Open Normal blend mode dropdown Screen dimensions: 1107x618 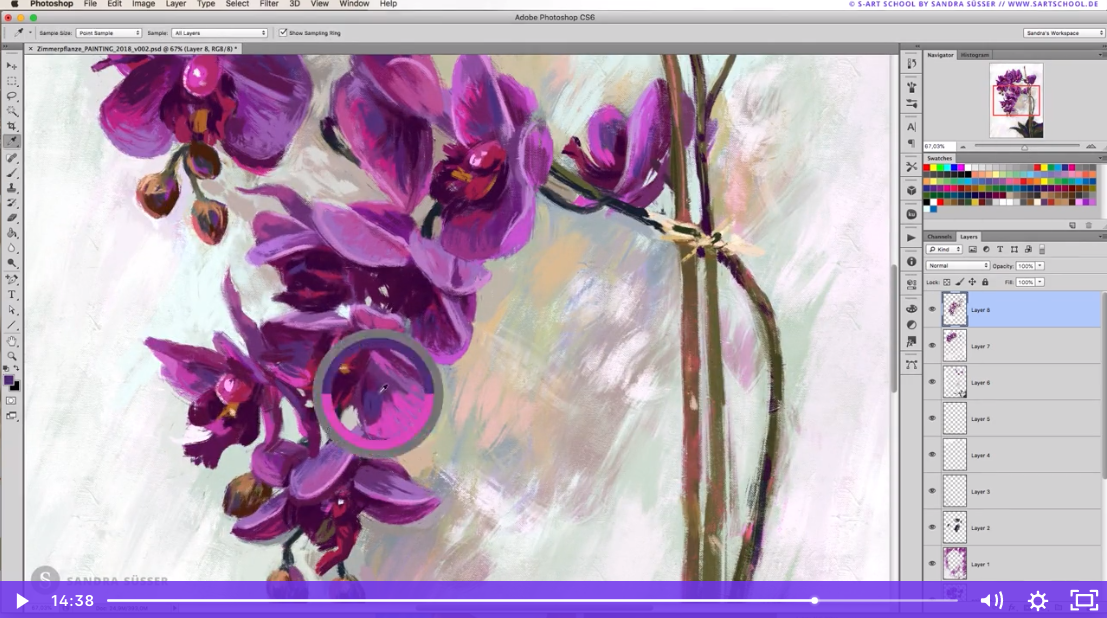coord(958,266)
